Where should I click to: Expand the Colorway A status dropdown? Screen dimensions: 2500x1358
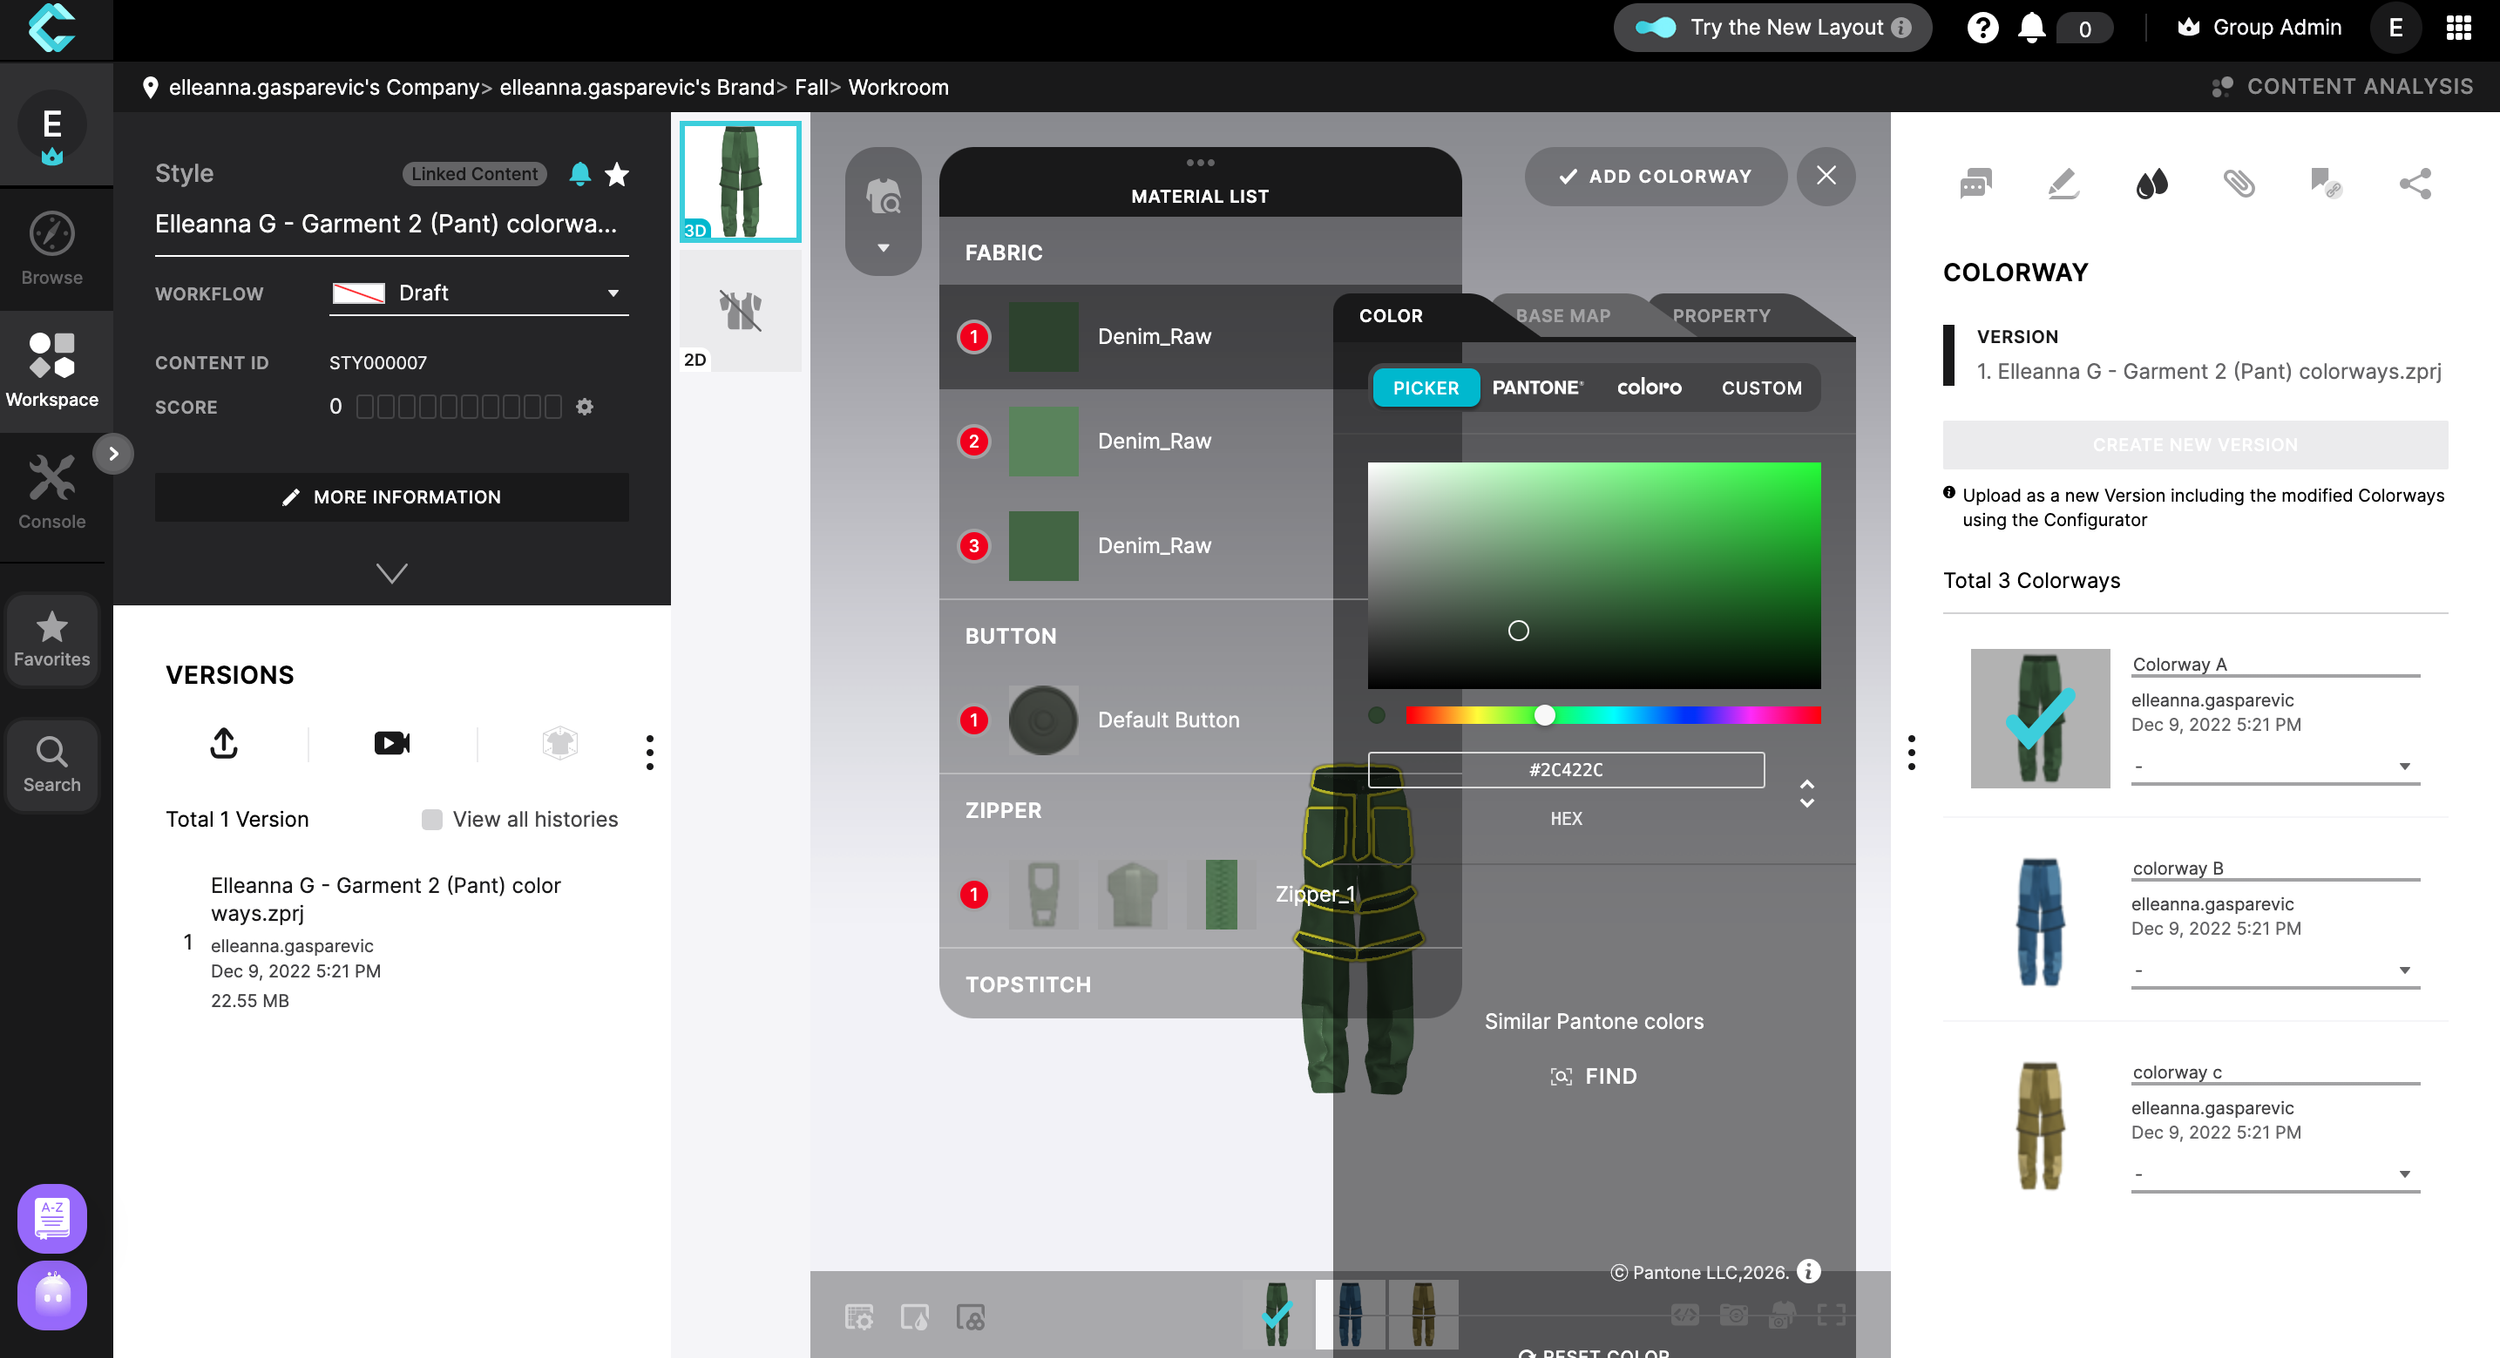pos(2274,767)
